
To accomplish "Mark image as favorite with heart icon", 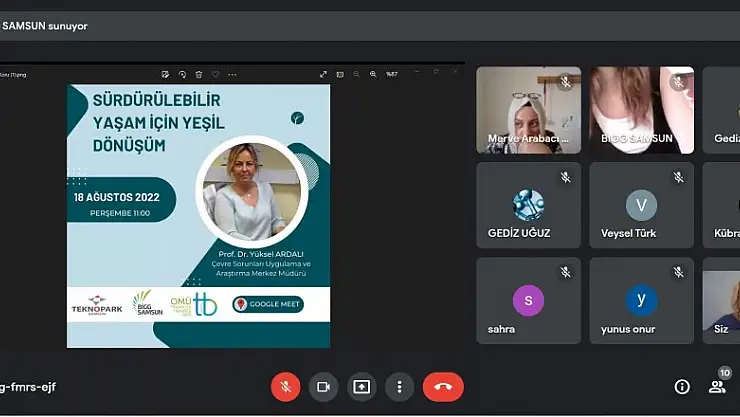I will tap(215, 74).
